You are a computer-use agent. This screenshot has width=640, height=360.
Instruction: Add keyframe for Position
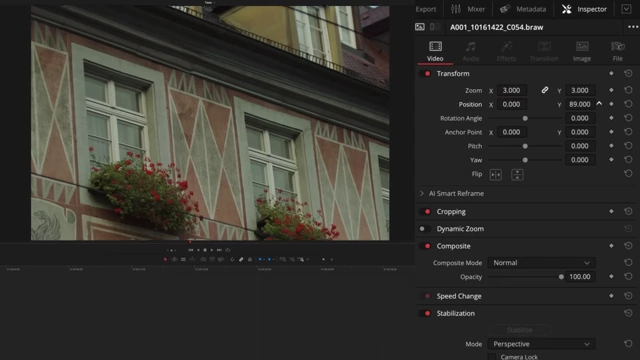click(611, 104)
